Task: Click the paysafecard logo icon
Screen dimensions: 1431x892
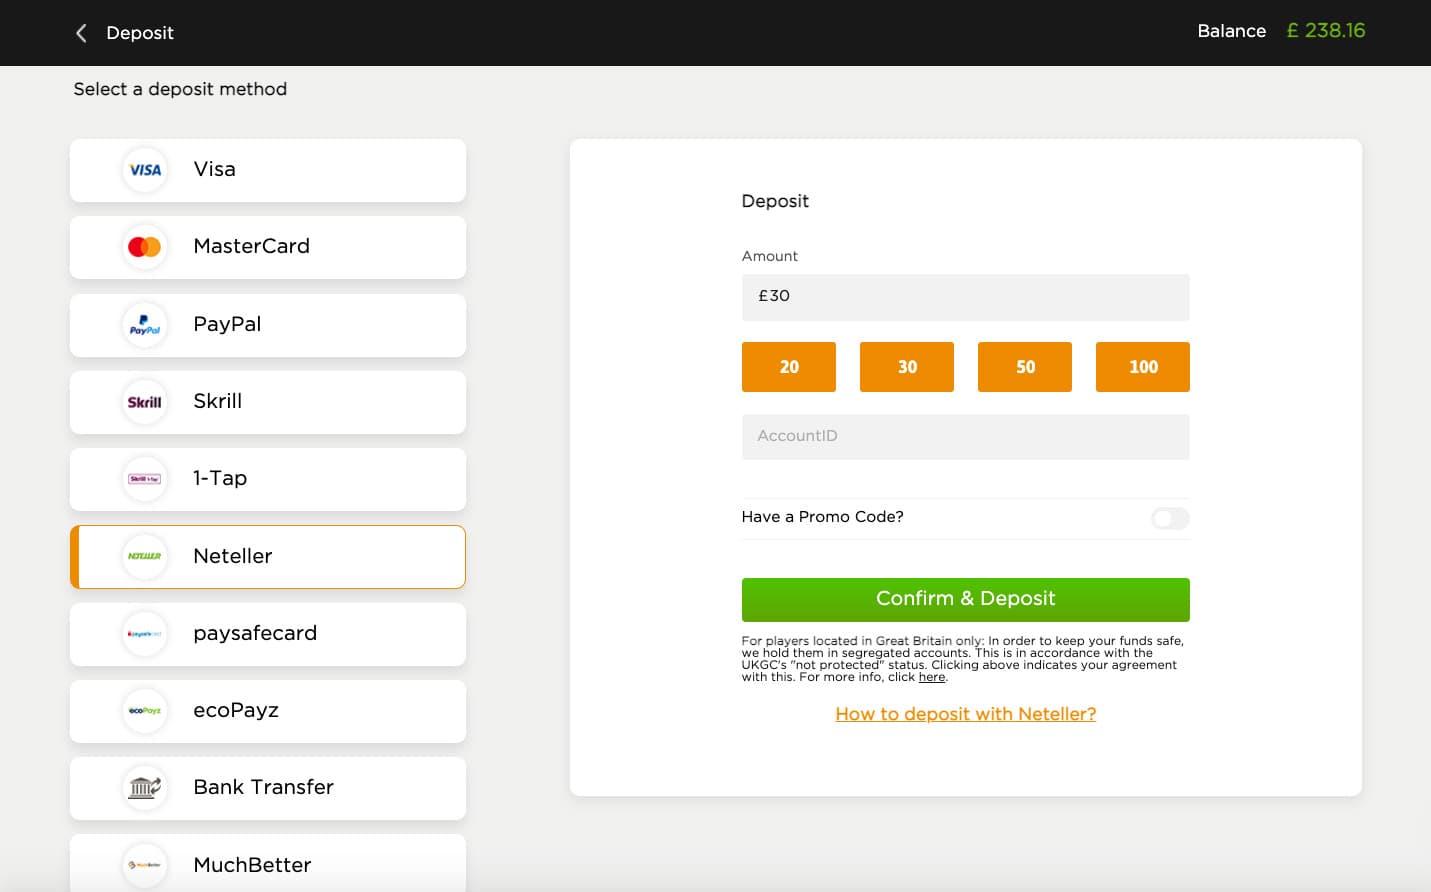Action: click(x=145, y=634)
